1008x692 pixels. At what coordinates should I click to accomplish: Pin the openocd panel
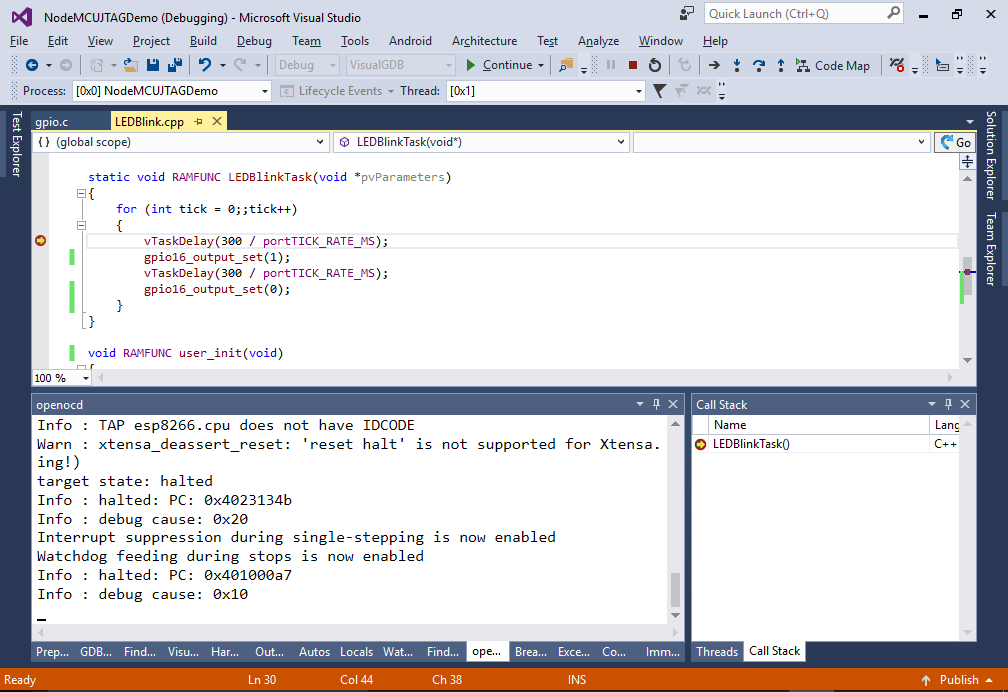point(656,404)
